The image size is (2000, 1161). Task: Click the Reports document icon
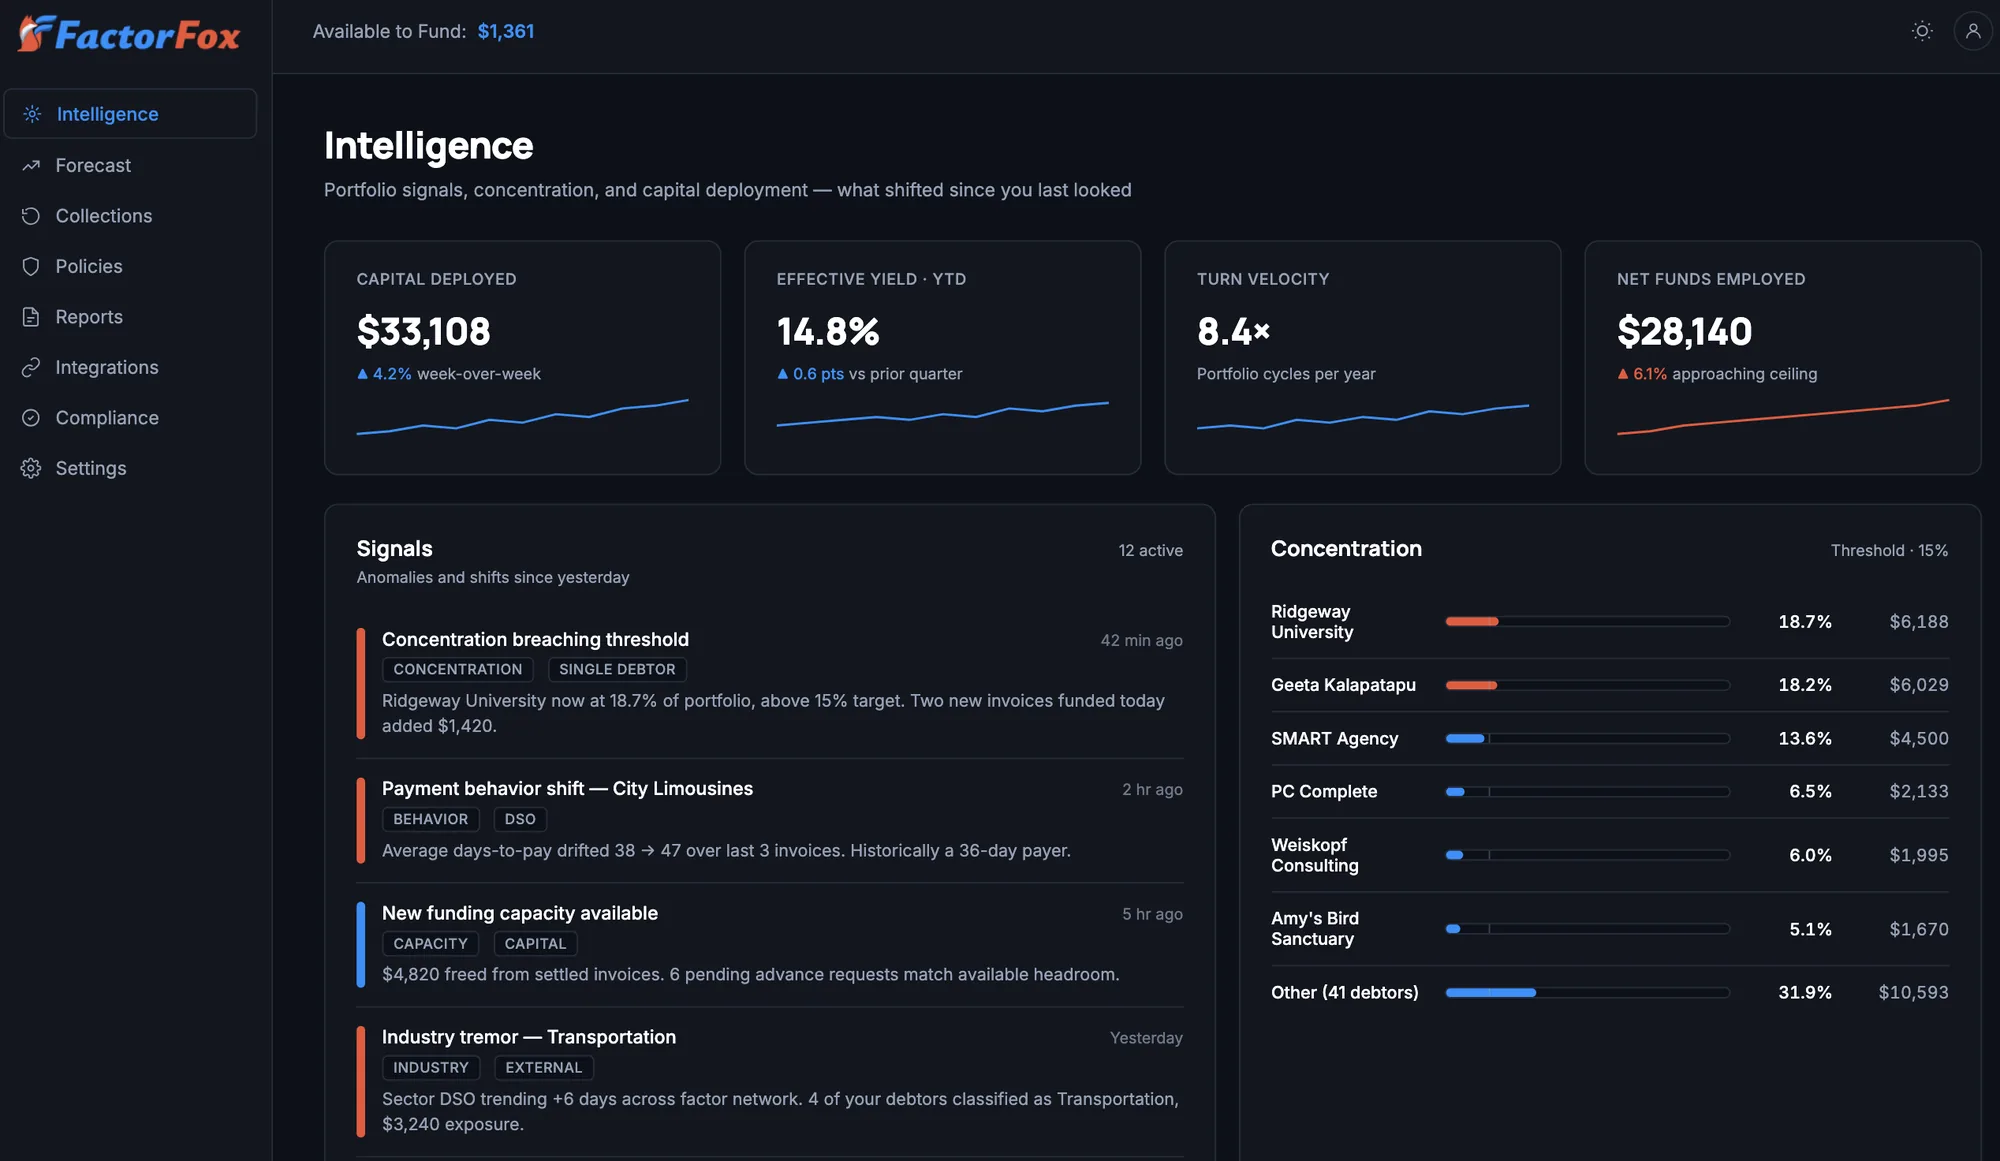point(31,317)
